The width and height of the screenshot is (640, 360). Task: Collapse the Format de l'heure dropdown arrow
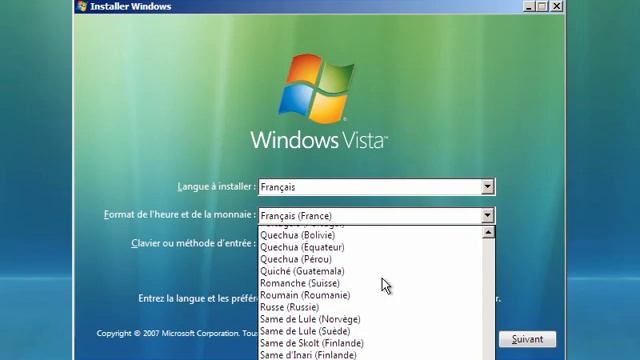point(487,216)
